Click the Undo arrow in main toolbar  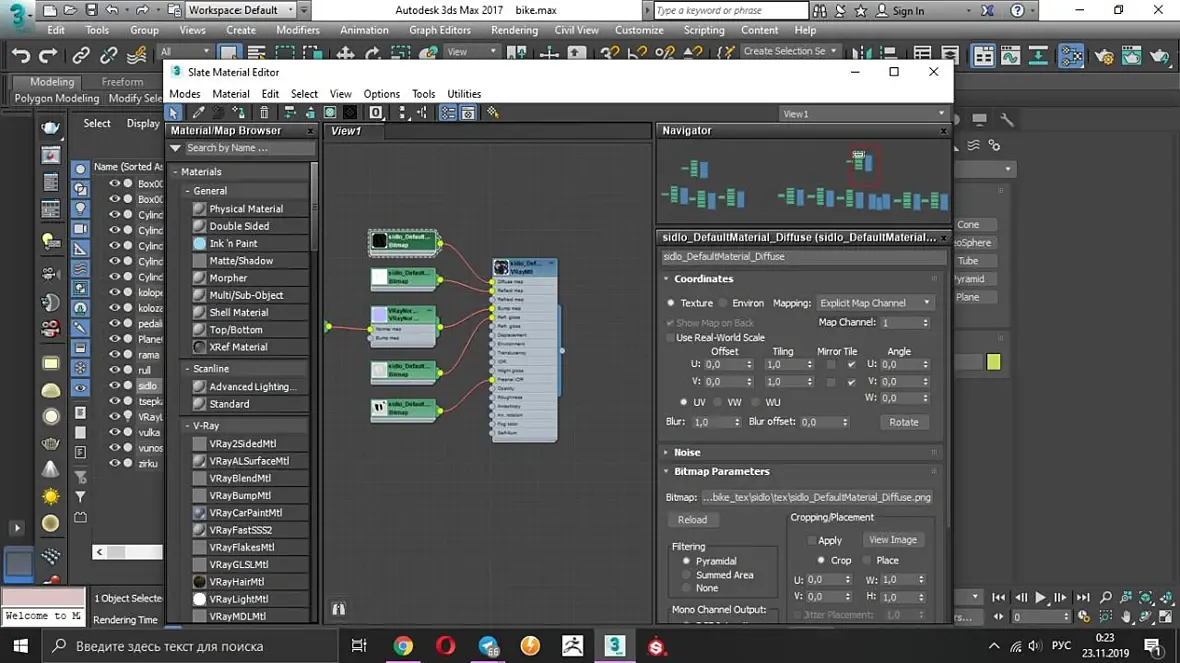coord(21,55)
